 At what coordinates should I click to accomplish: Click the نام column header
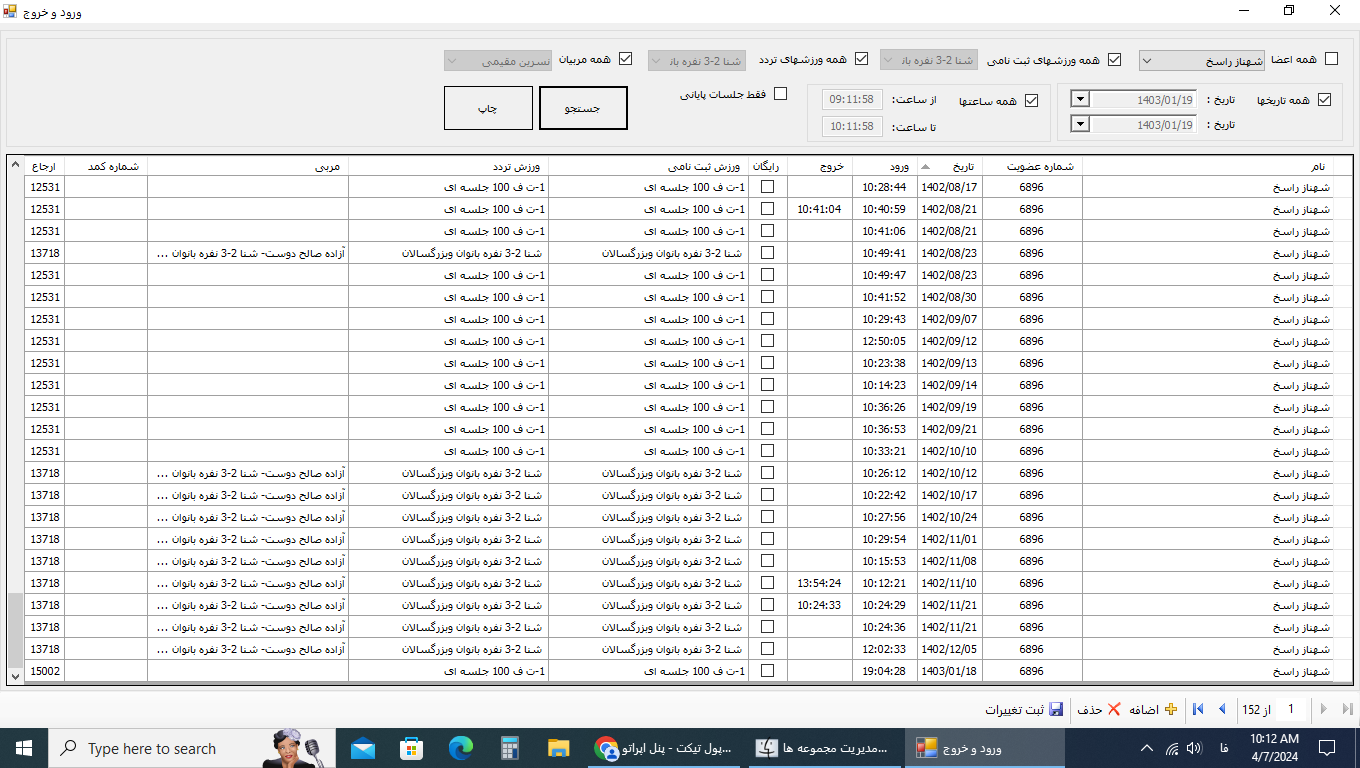click(x=1208, y=166)
